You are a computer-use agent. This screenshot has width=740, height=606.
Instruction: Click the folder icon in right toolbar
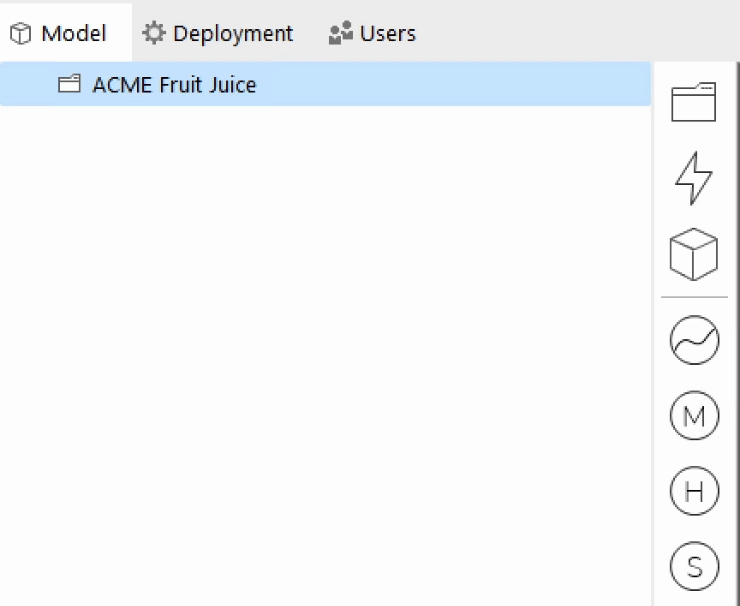coord(693,102)
